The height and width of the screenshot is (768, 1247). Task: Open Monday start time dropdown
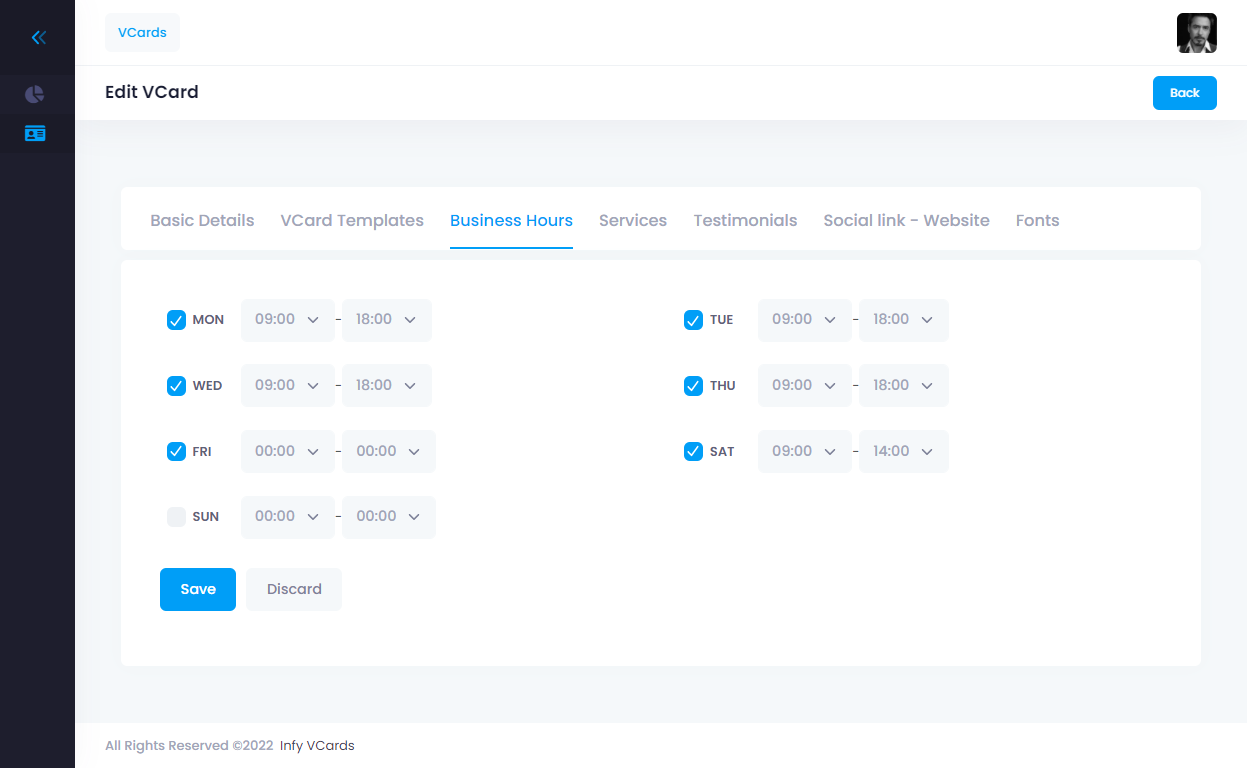pyautogui.click(x=287, y=320)
